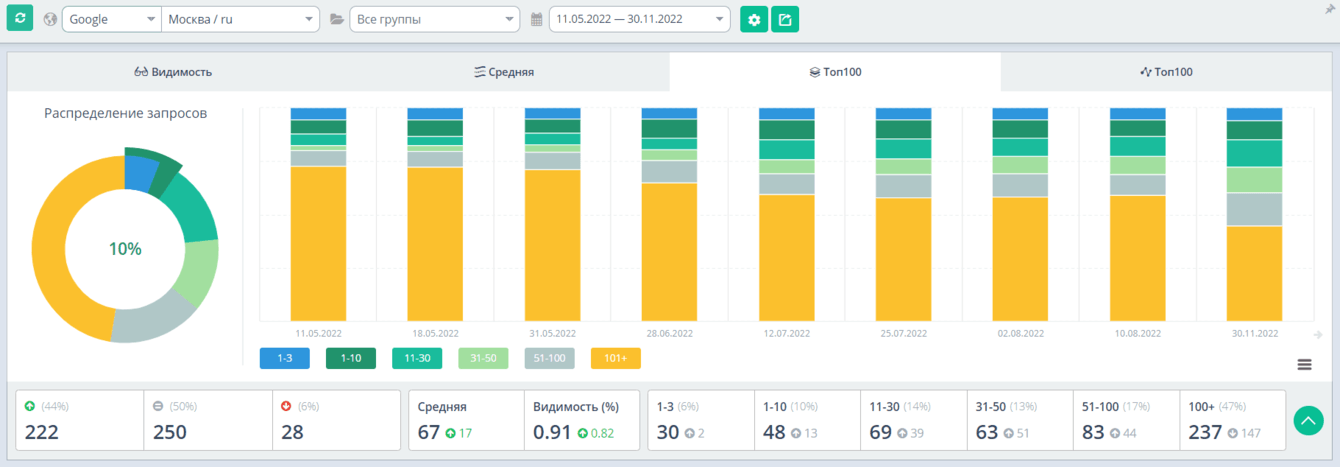The width and height of the screenshot is (1340, 467).
Task: Open the Google search engine dropdown
Action: pyautogui.click(x=111, y=20)
